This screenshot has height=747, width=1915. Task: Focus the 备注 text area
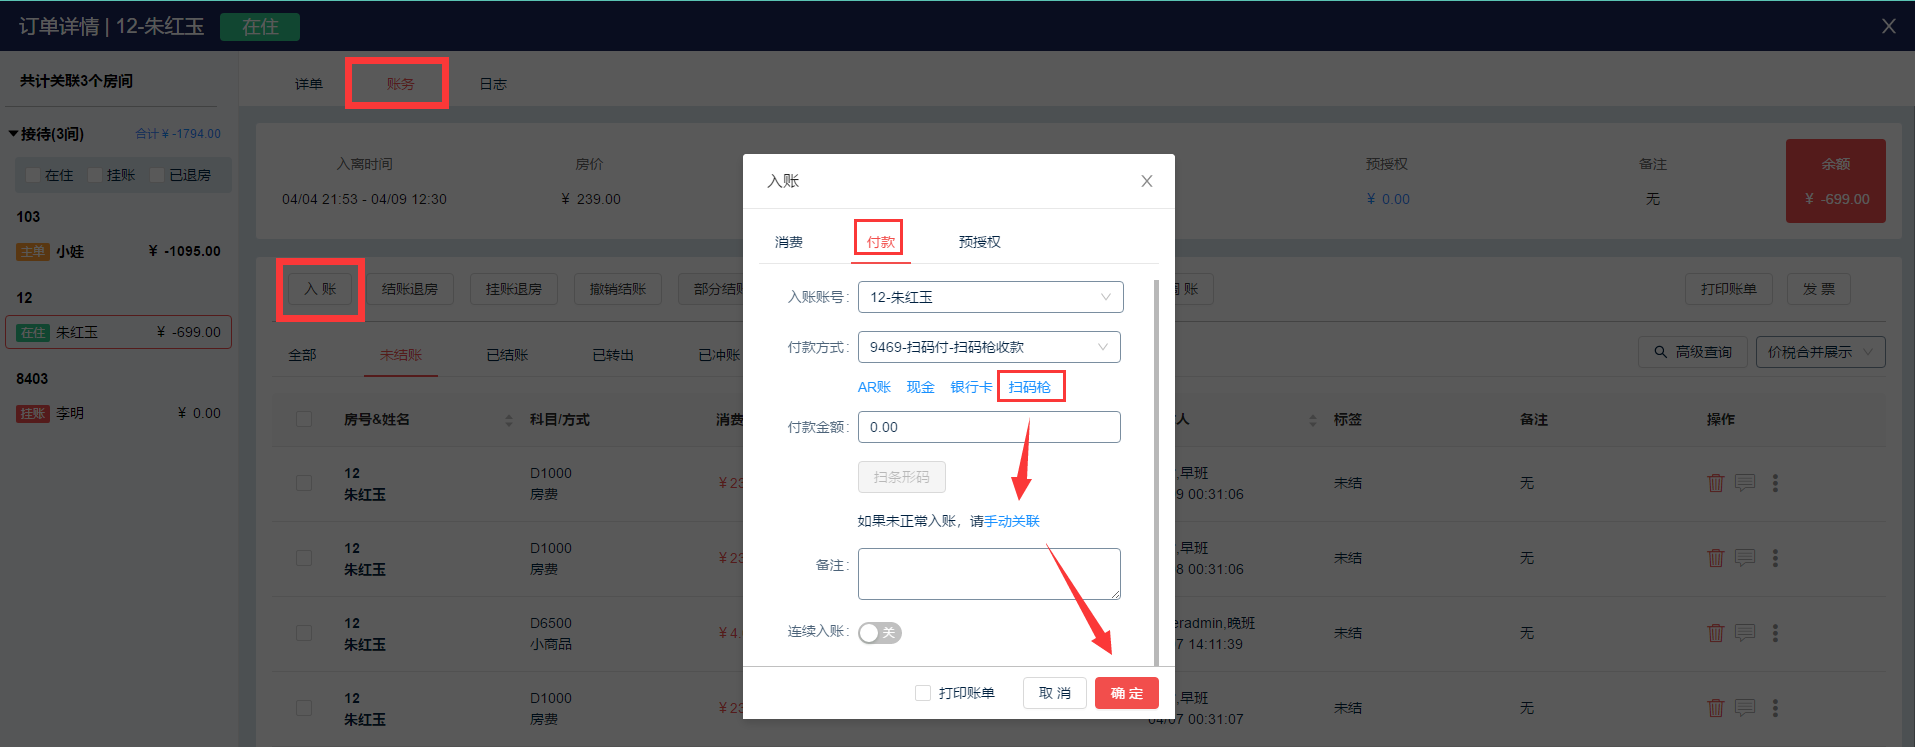pos(989,574)
